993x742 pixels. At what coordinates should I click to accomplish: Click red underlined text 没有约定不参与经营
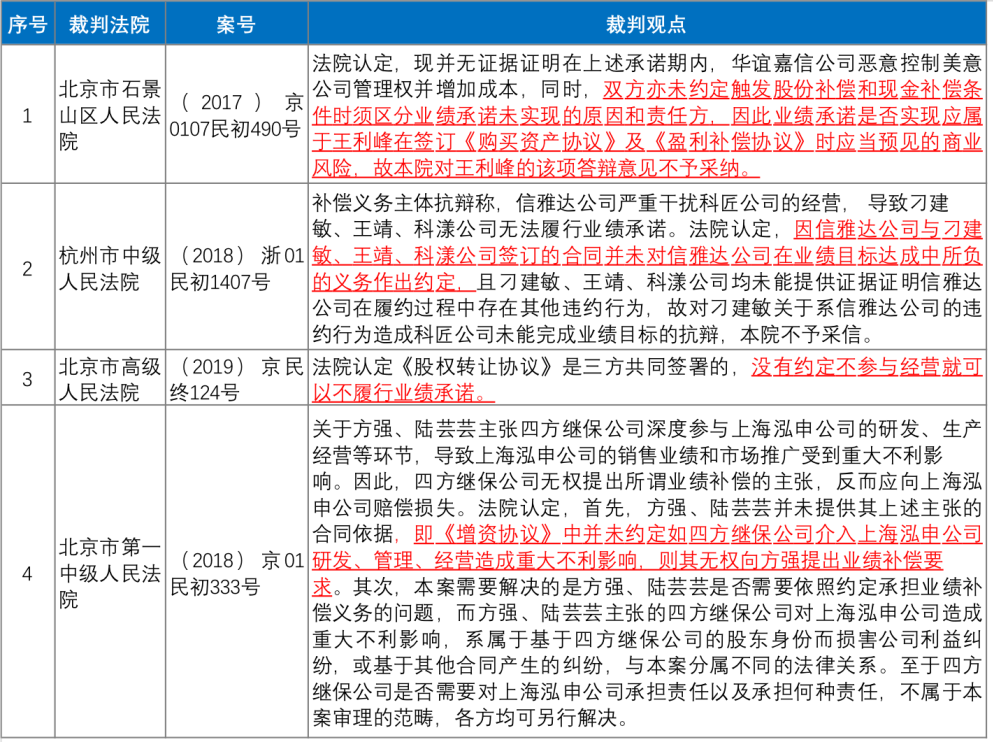click(x=866, y=367)
